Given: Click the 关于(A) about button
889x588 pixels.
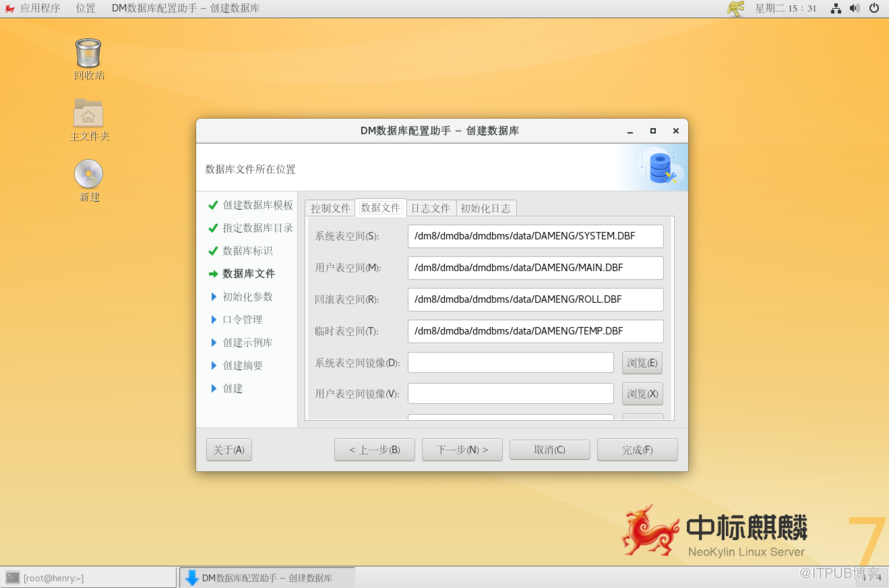Looking at the screenshot, I should click(x=229, y=450).
